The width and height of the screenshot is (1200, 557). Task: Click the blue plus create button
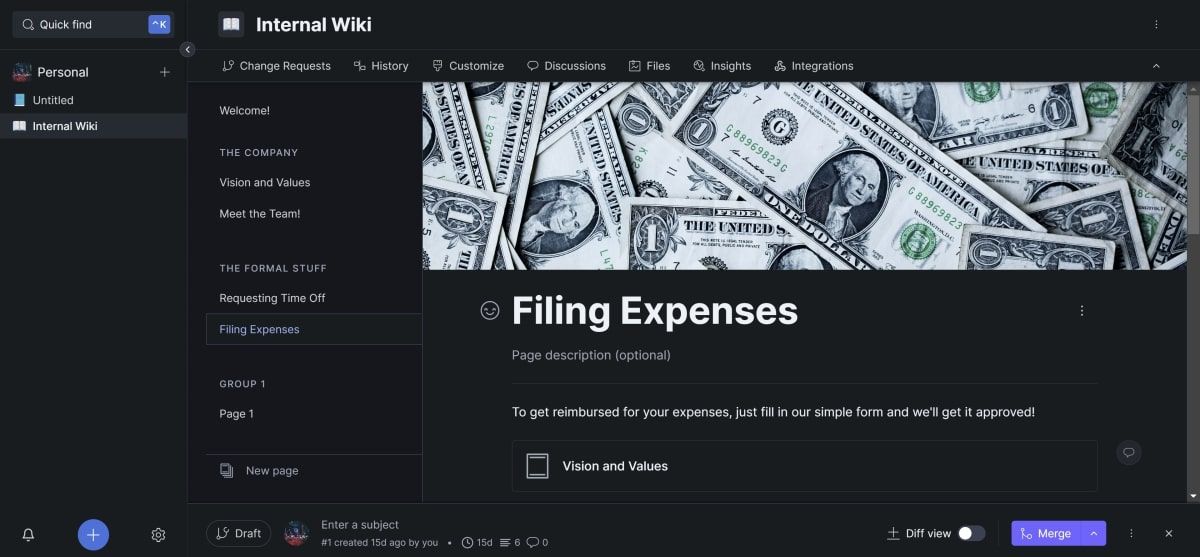pos(93,535)
